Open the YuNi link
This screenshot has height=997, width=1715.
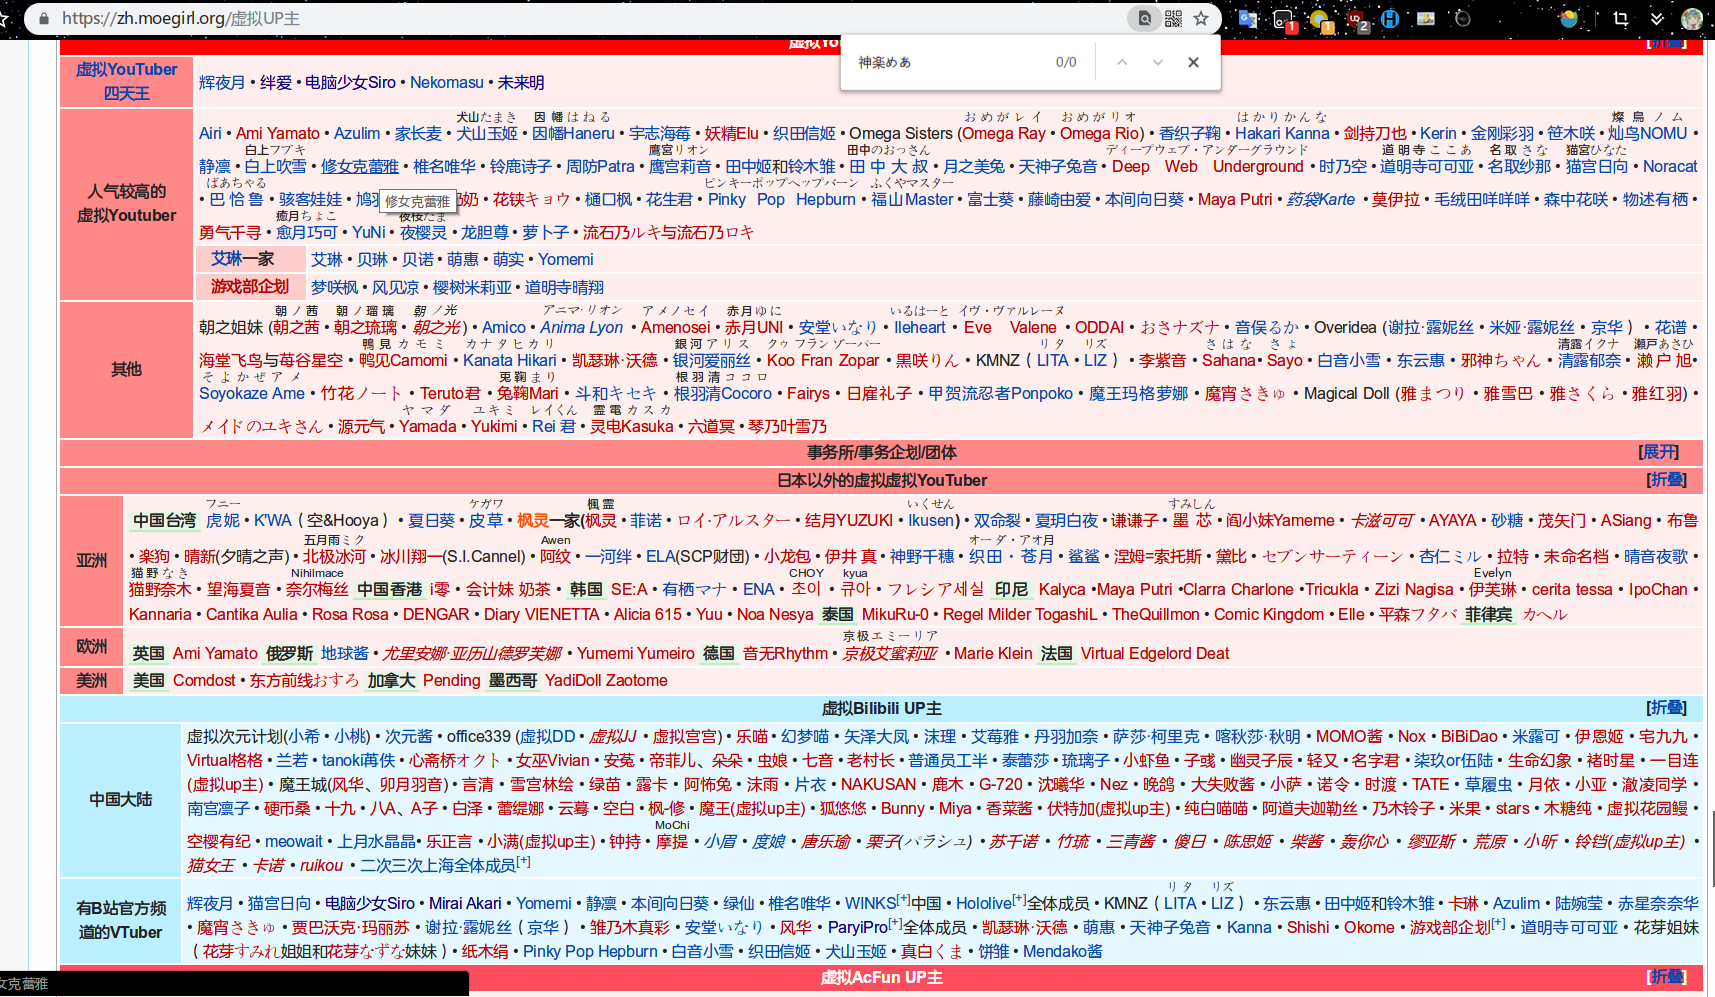pyautogui.click(x=369, y=232)
